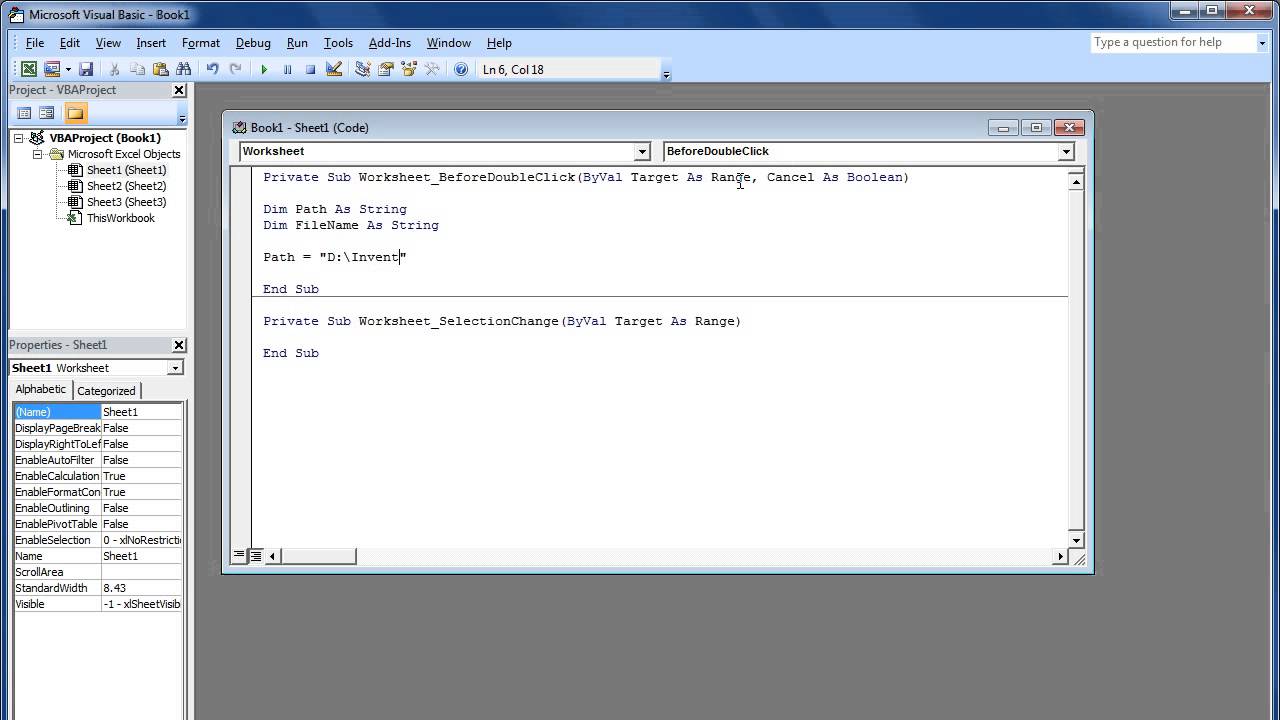
Task: Collapse the Microsoft Excel Objects folder
Action: click(38, 154)
